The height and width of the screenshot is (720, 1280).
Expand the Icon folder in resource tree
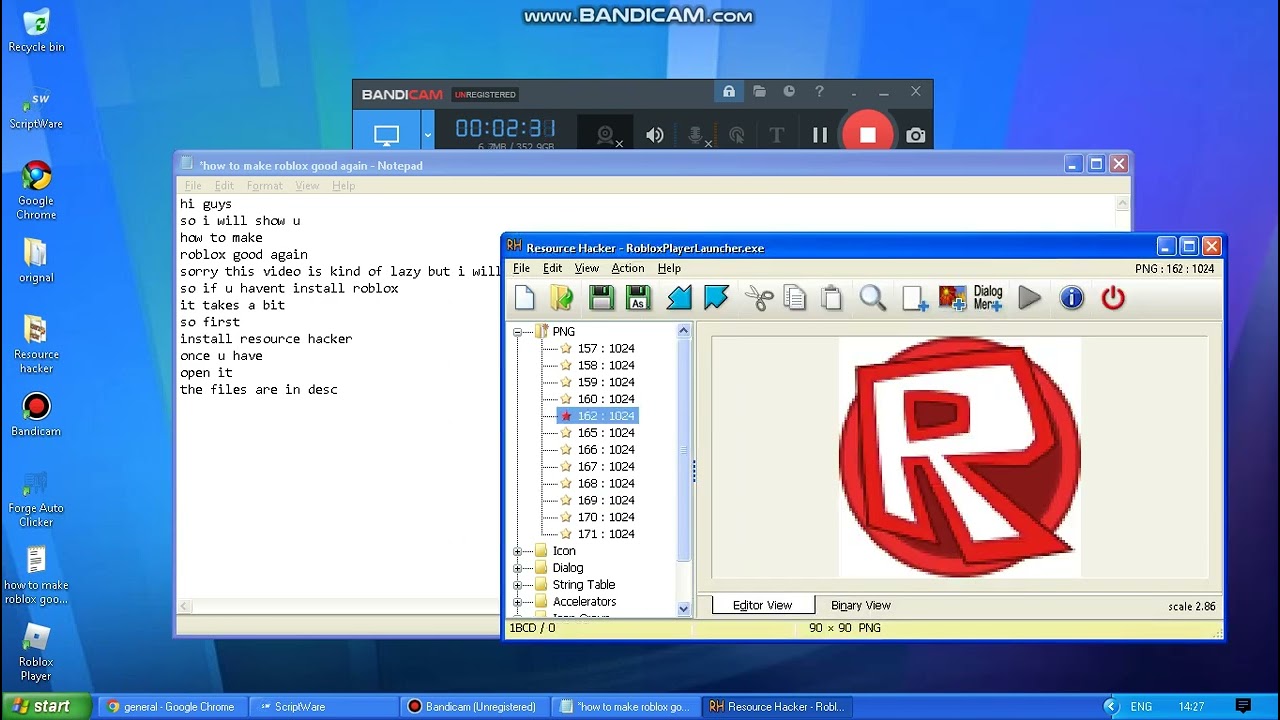pos(518,551)
